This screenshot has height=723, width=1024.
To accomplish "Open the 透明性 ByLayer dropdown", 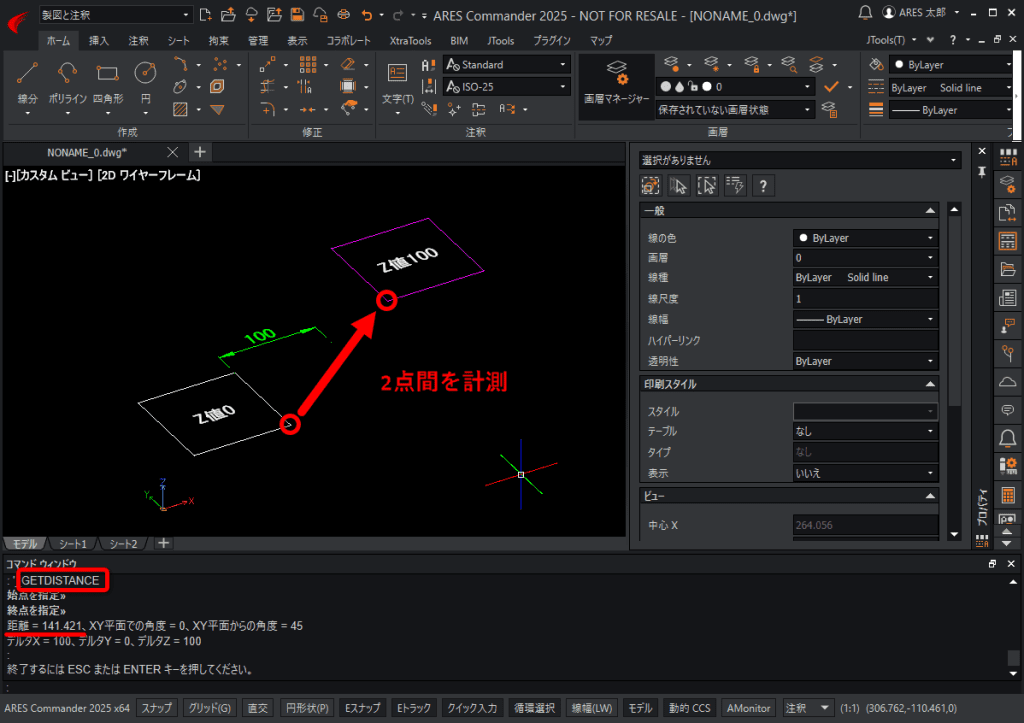I will (x=865, y=361).
